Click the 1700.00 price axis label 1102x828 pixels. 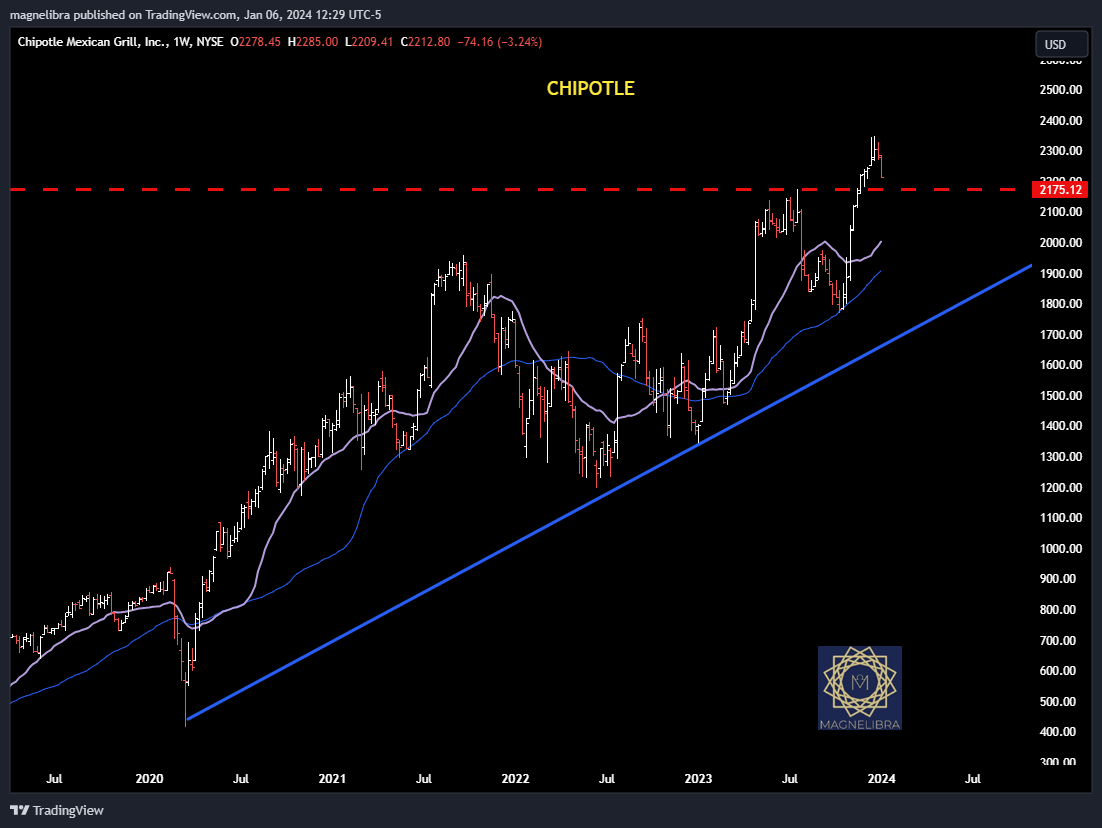1061,335
